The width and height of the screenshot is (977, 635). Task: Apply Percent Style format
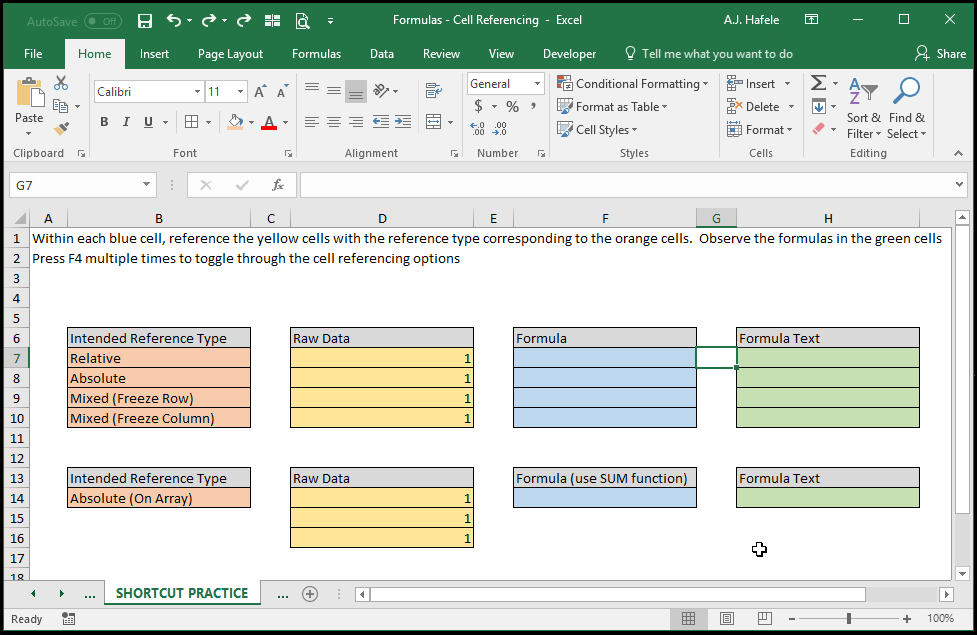coord(512,107)
